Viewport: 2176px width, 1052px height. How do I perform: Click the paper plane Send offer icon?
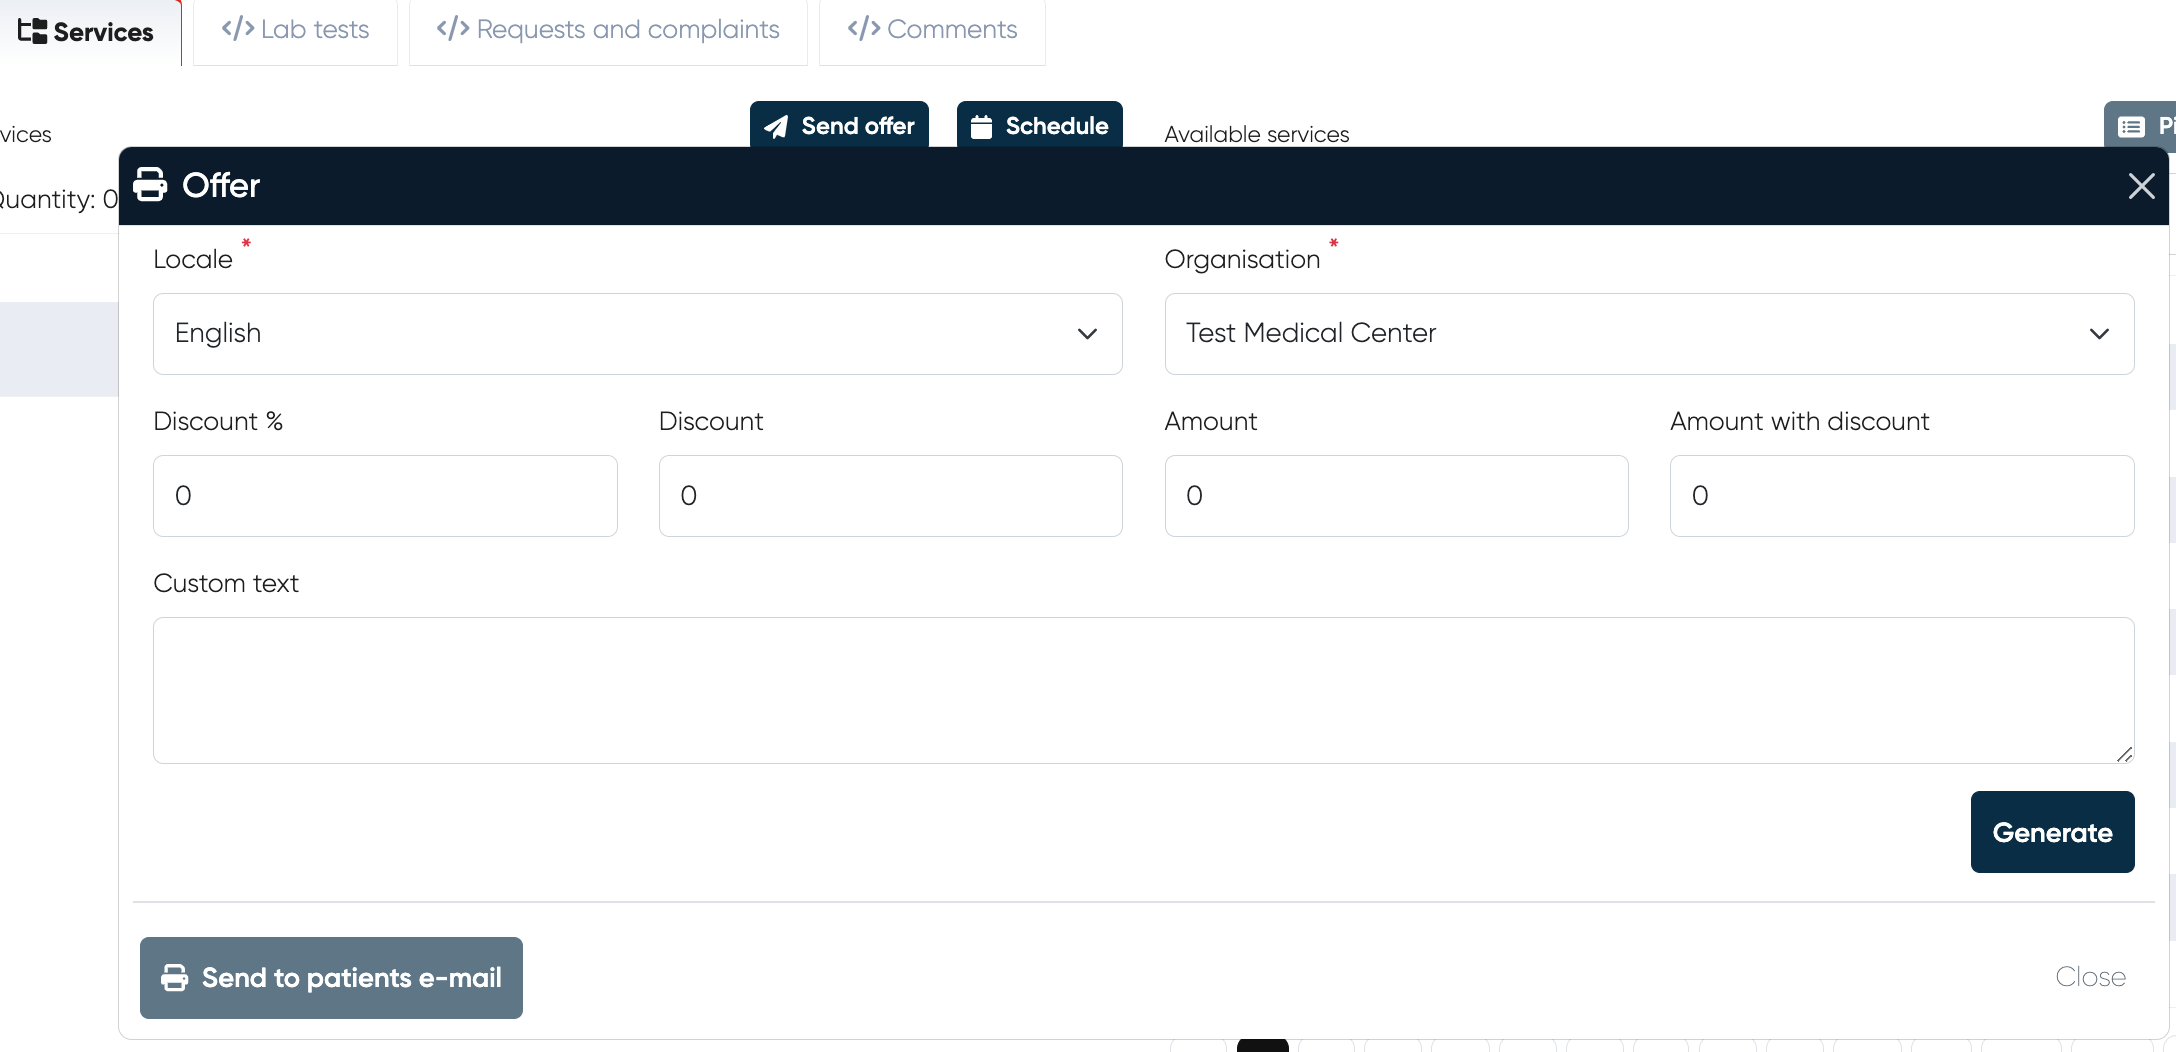click(776, 127)
